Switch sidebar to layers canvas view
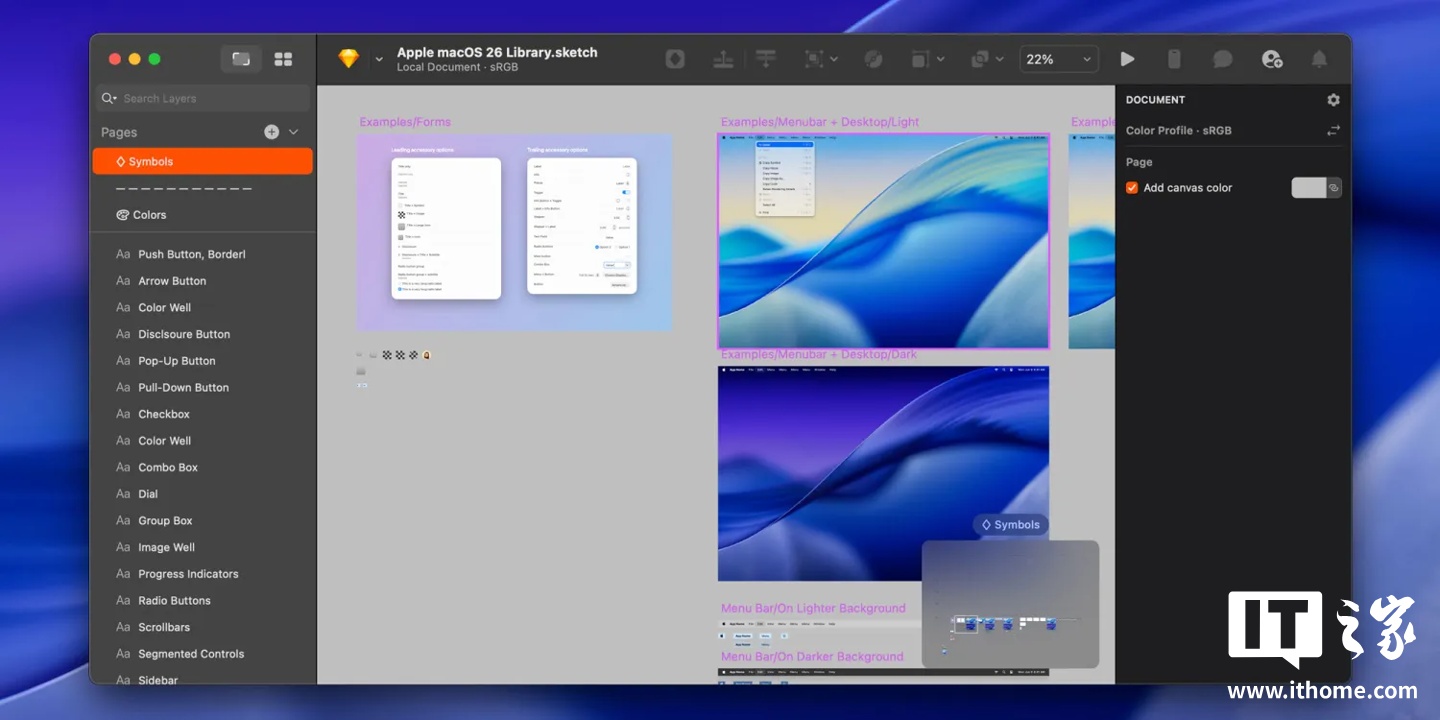The height and width of the screenshot is (720, 1440). (241, 59)
